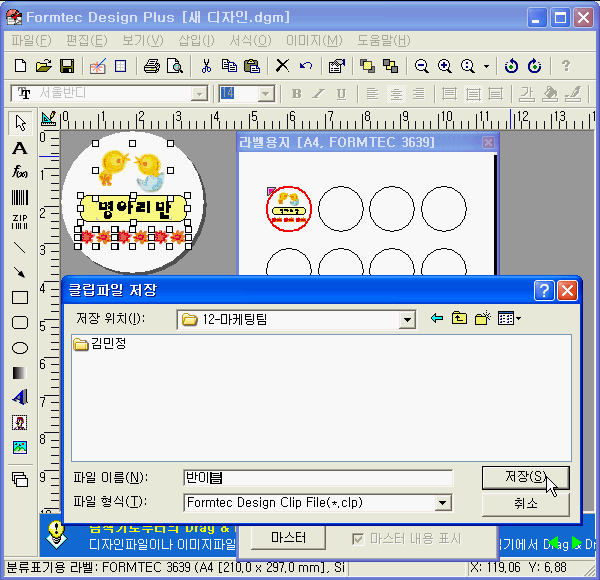Click the Paste clipboard icon
The width and height of the screenshot is (600, 580).
[x=252, y=66]
